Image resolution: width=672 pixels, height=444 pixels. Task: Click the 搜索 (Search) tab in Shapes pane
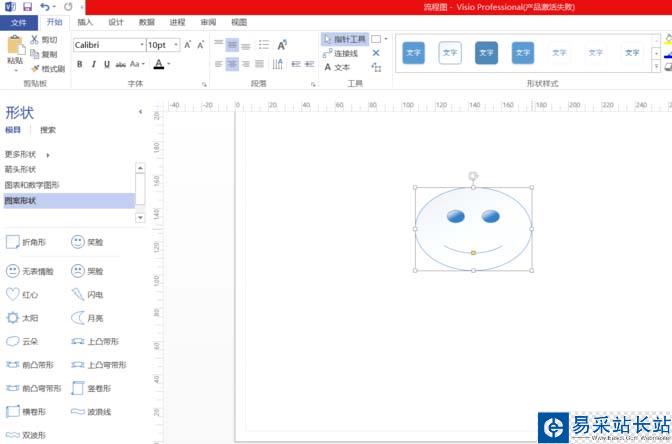coord(48,130)
